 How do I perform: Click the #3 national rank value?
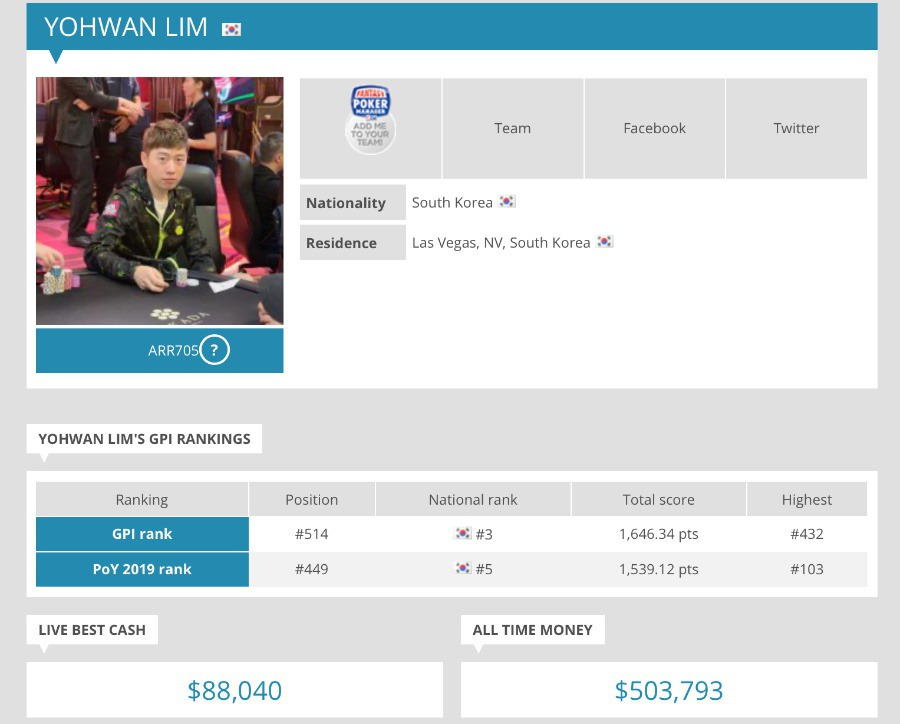pyautogui.click(x=484, y=535)
